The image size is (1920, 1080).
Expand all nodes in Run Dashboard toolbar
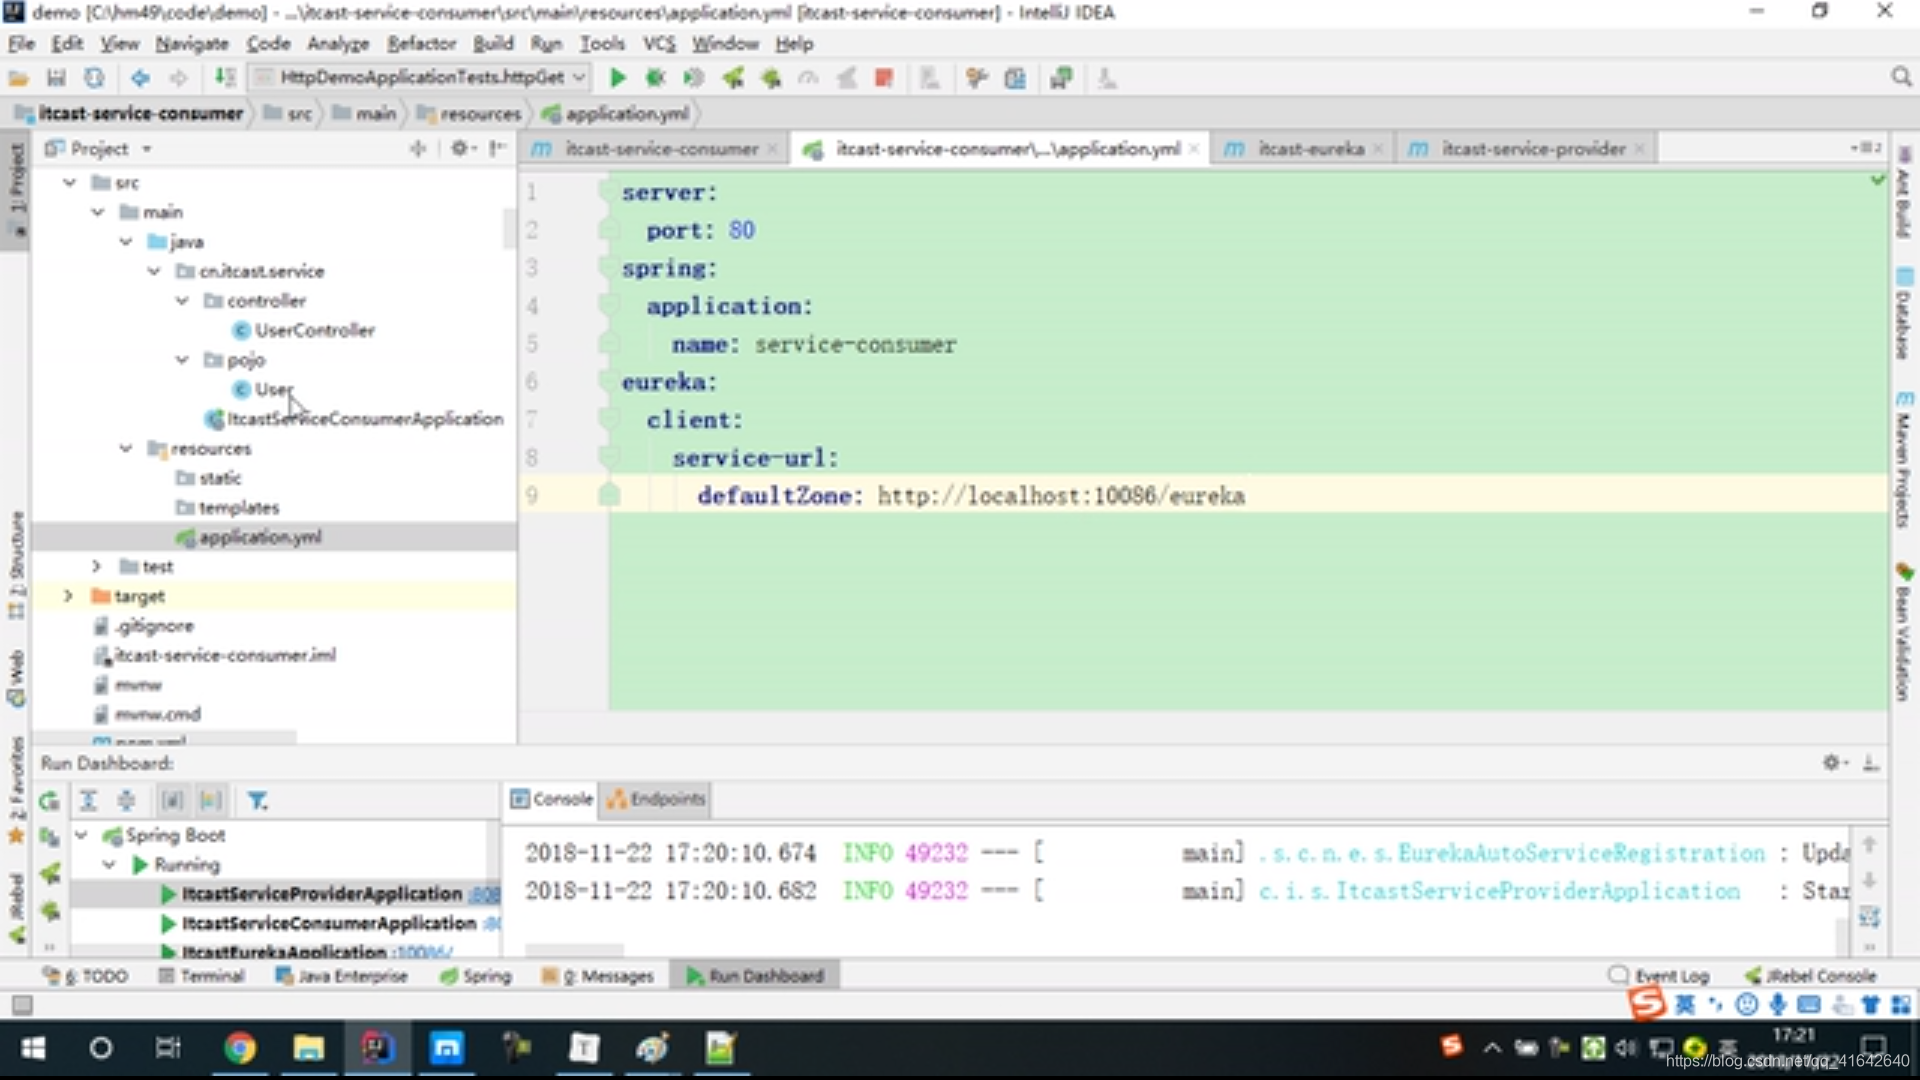pyautogui.click(x=88, y=801)
